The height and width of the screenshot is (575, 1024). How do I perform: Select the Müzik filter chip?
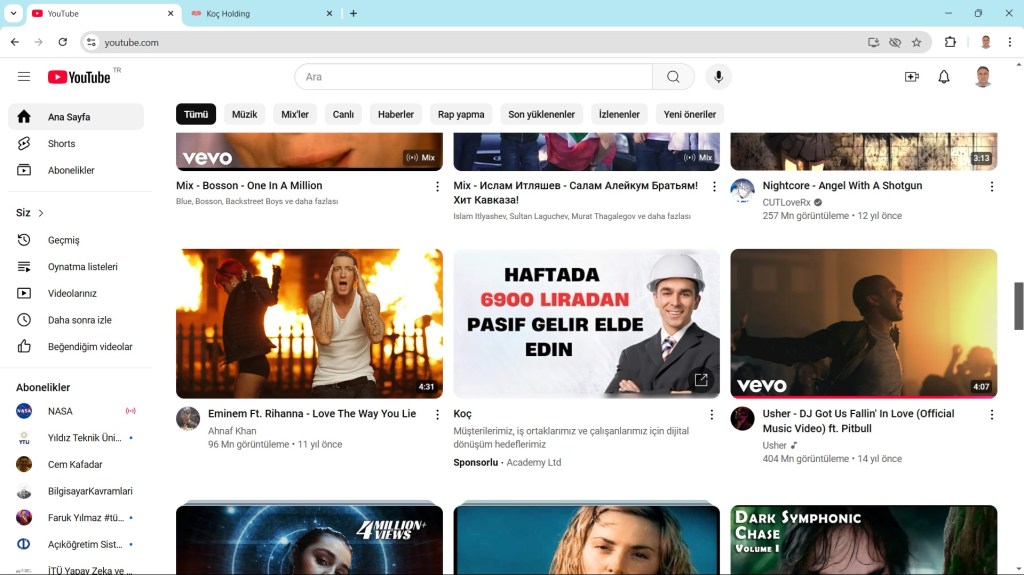point(244,114)
